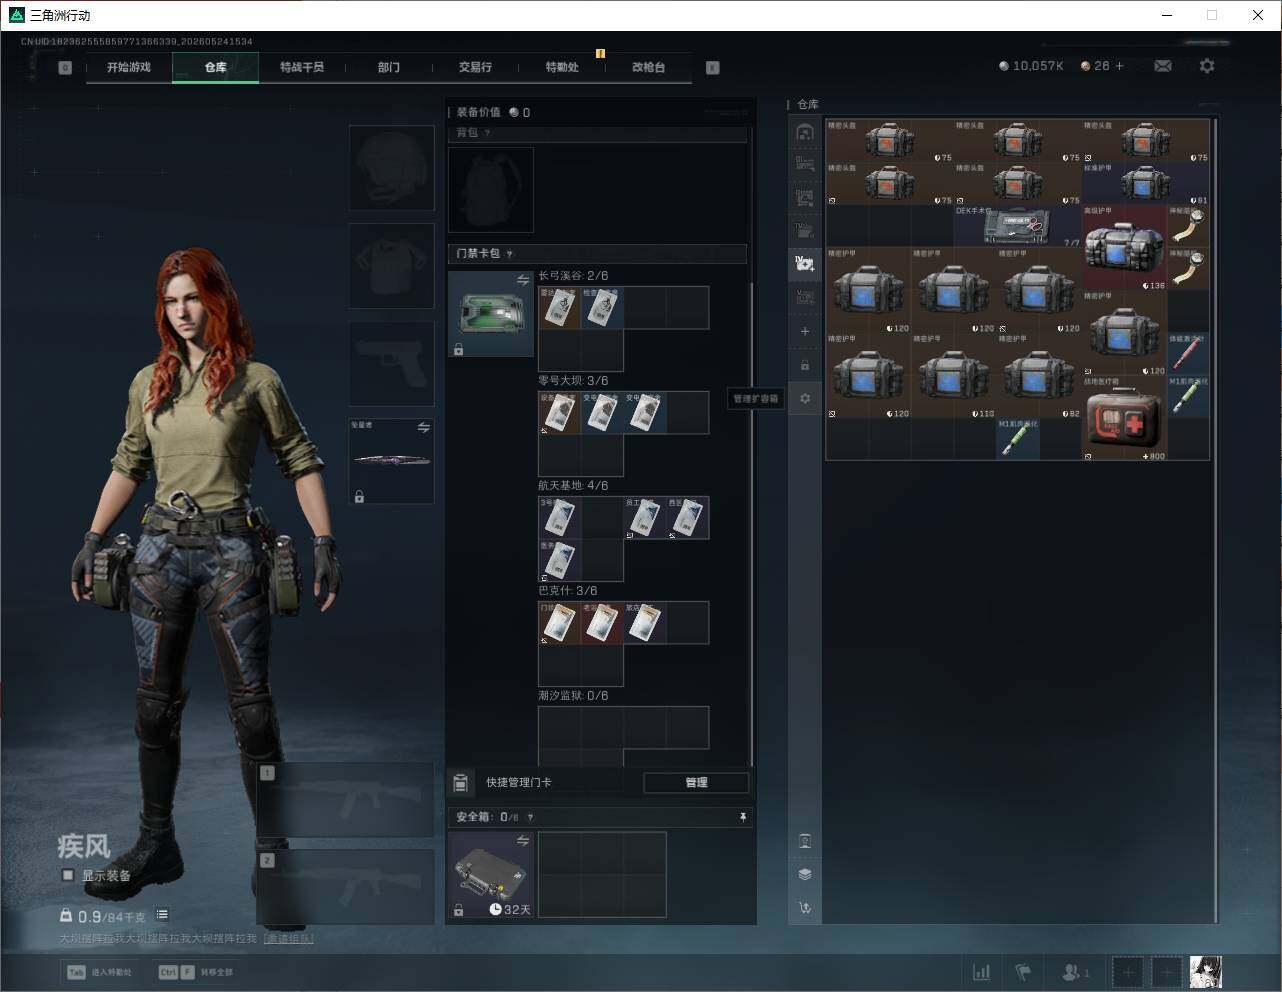This screenshot has height=992, width=1282.
Task: Add a new expansion box with plus icon
Action: pos(805,331)
